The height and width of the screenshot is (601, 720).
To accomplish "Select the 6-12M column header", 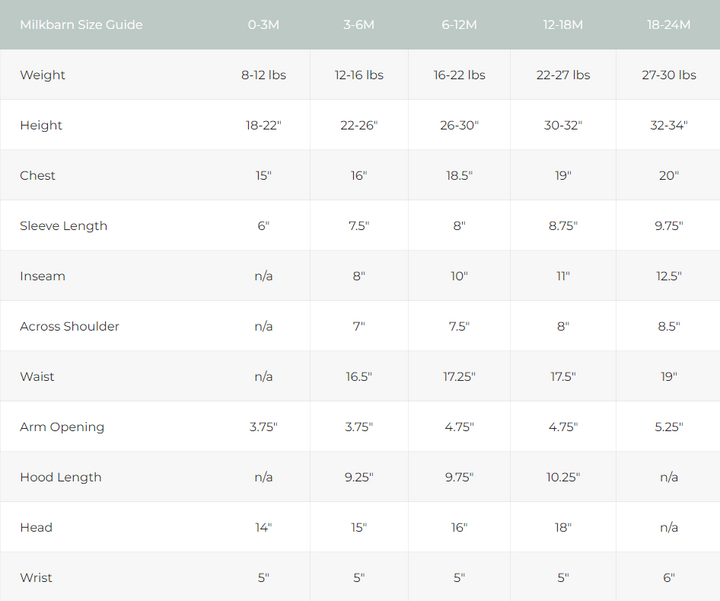I will [459, 24].
